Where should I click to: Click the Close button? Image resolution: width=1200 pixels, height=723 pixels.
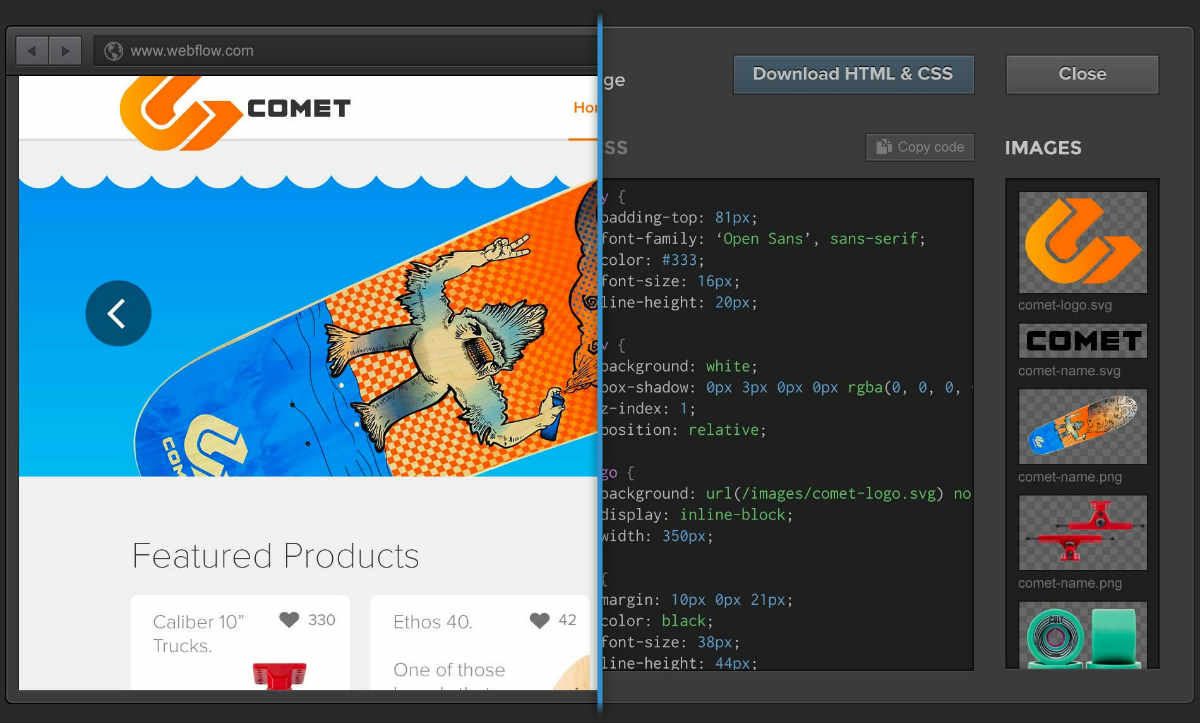click(x=1082, y=74)
